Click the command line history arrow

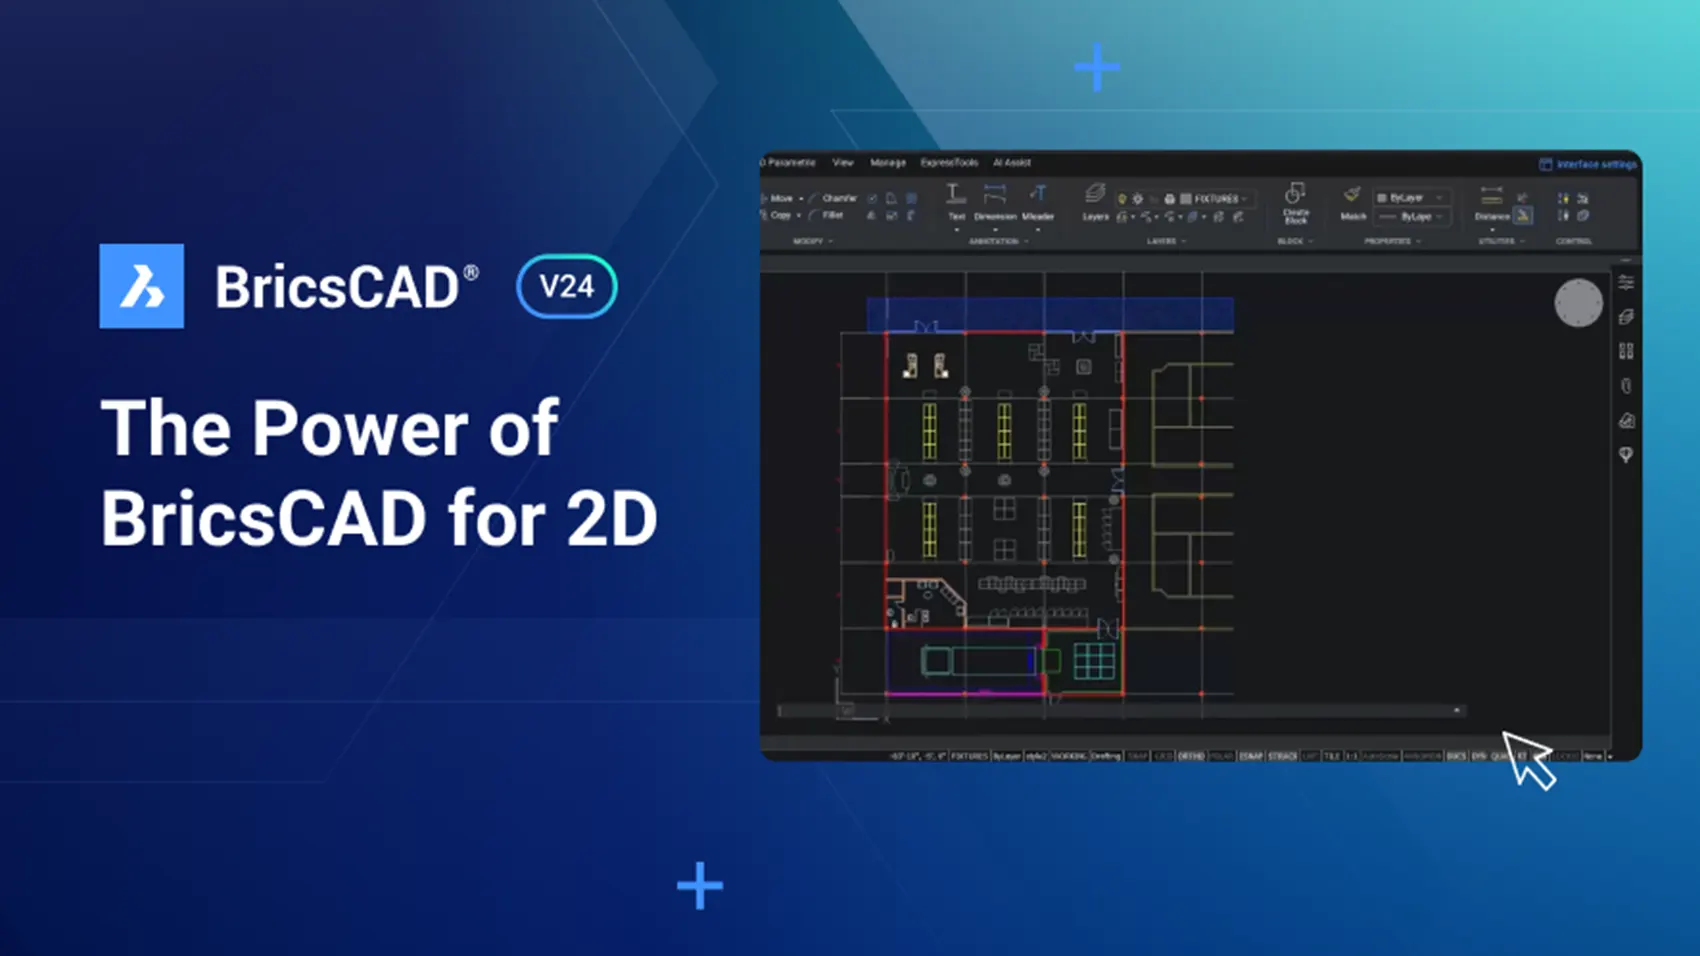(x=1456, y=710)
